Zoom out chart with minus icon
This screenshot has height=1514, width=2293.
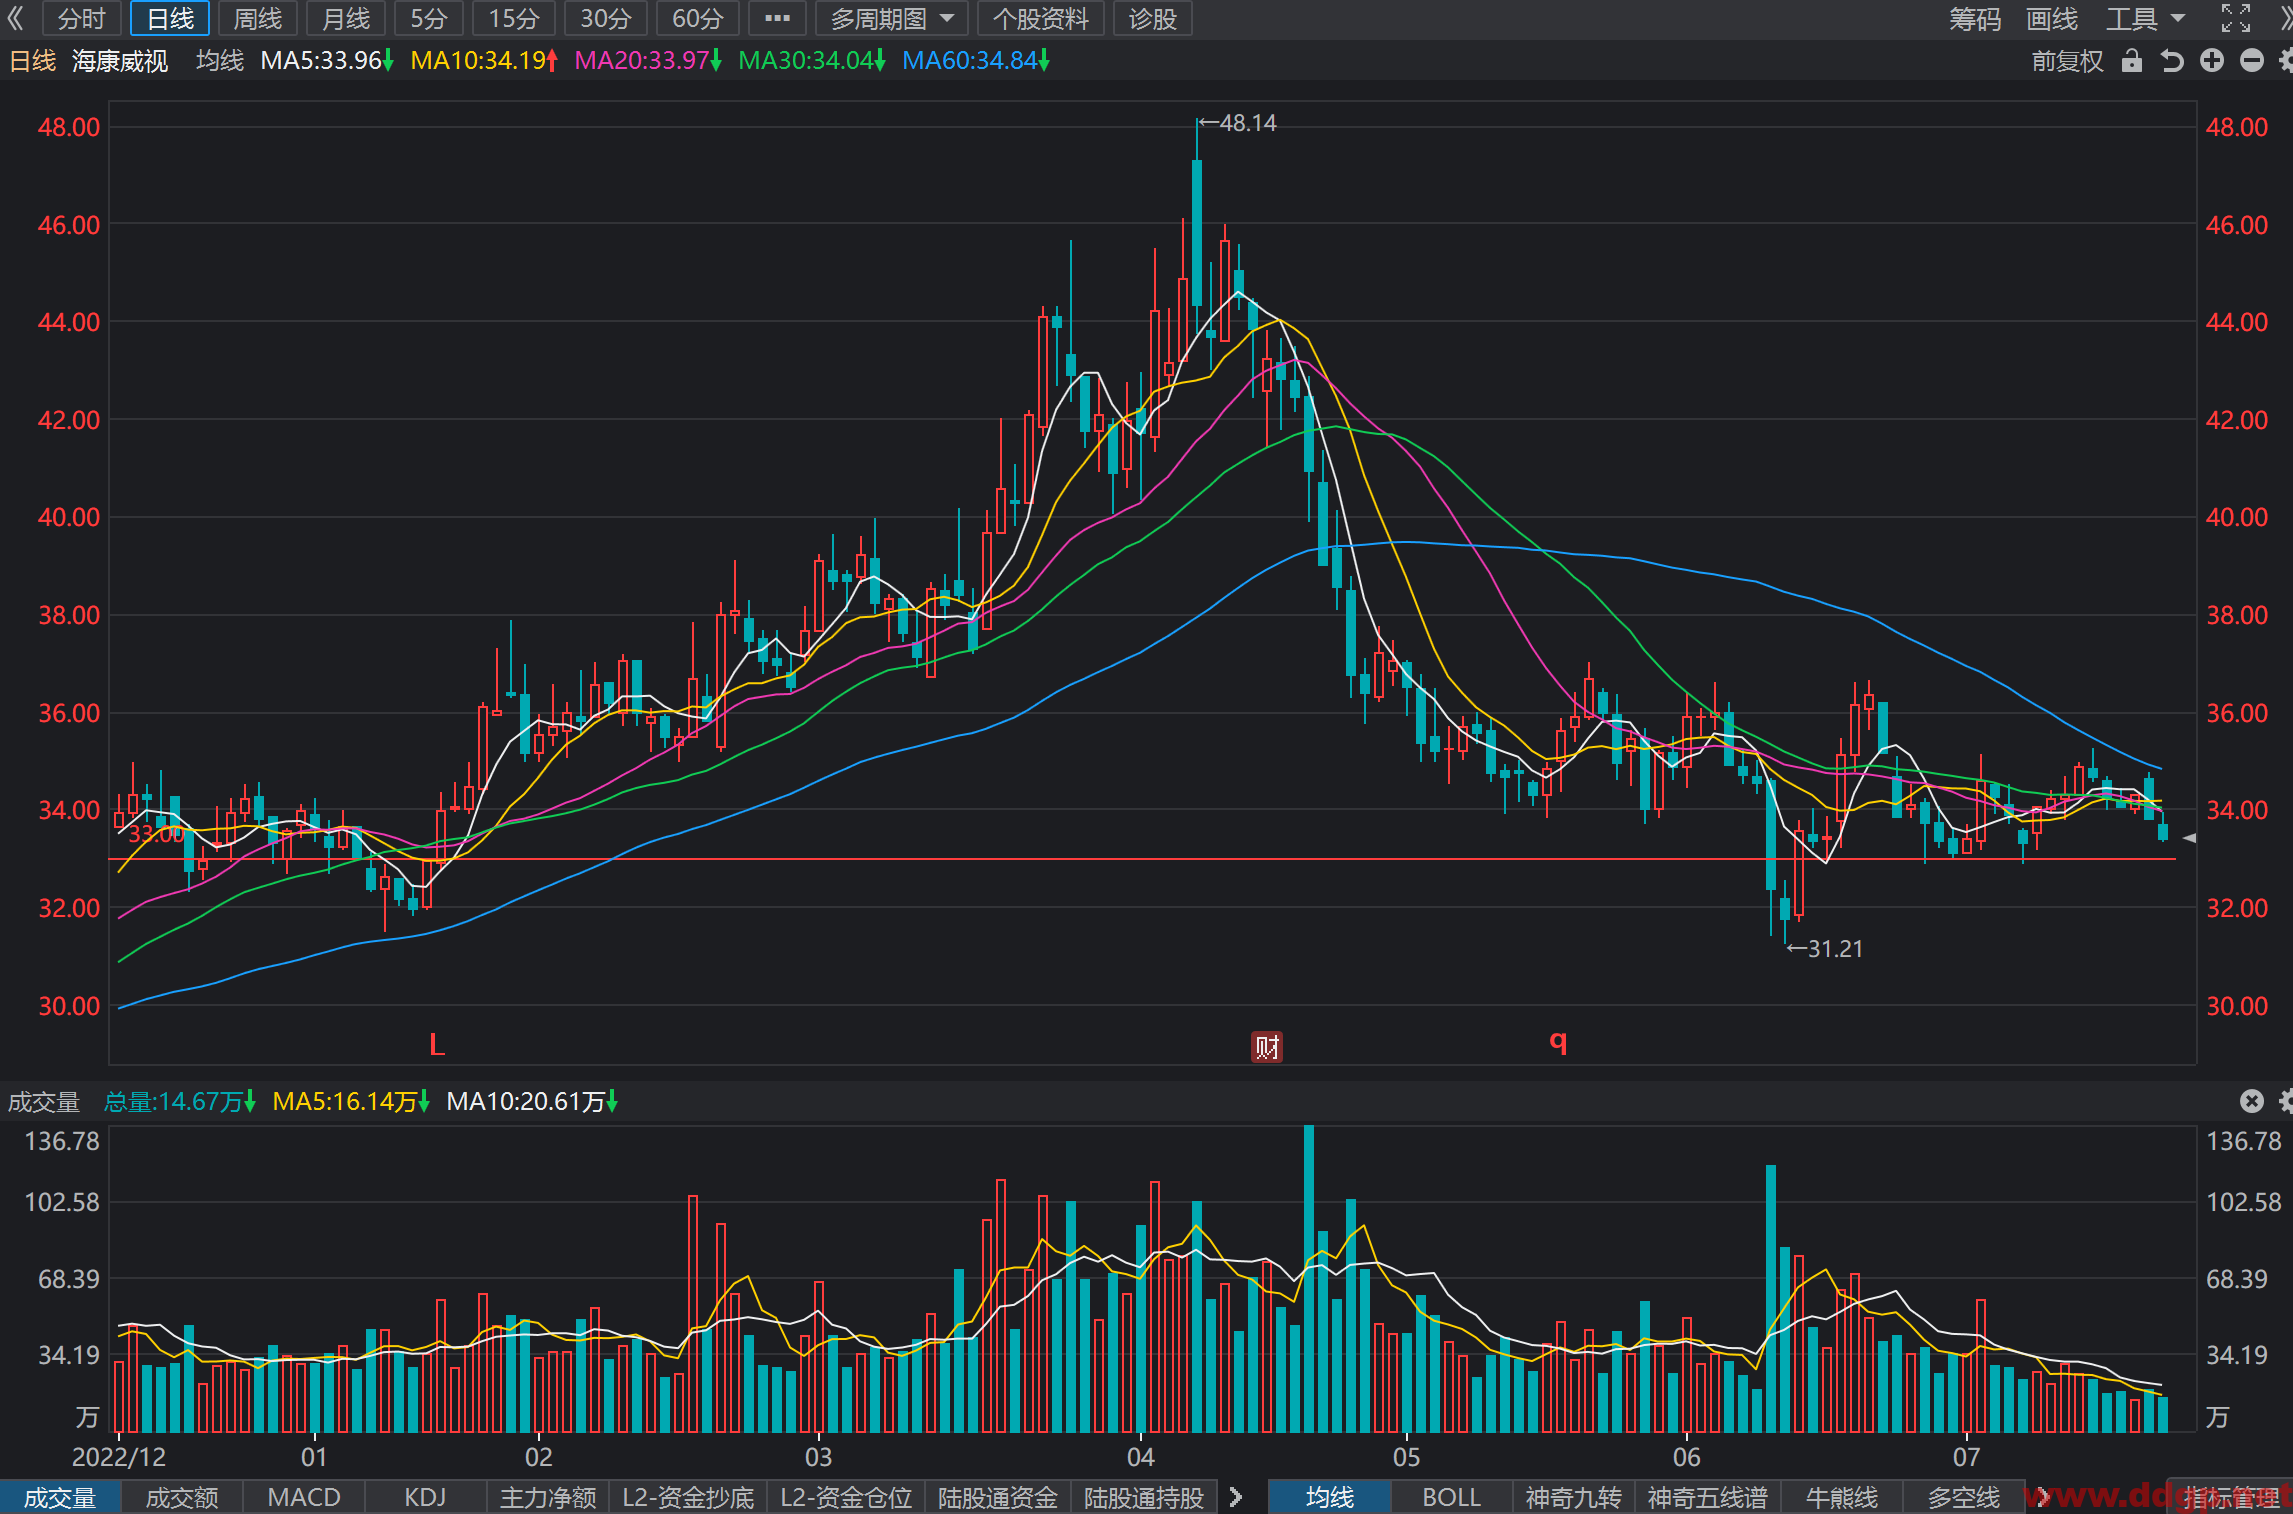[2252, 61]
